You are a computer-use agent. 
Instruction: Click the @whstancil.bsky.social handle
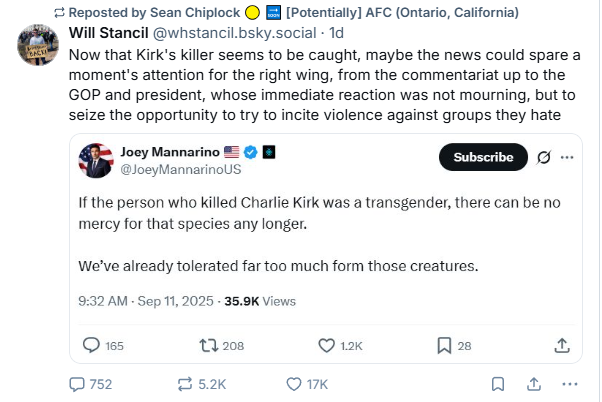coord(235,33)
